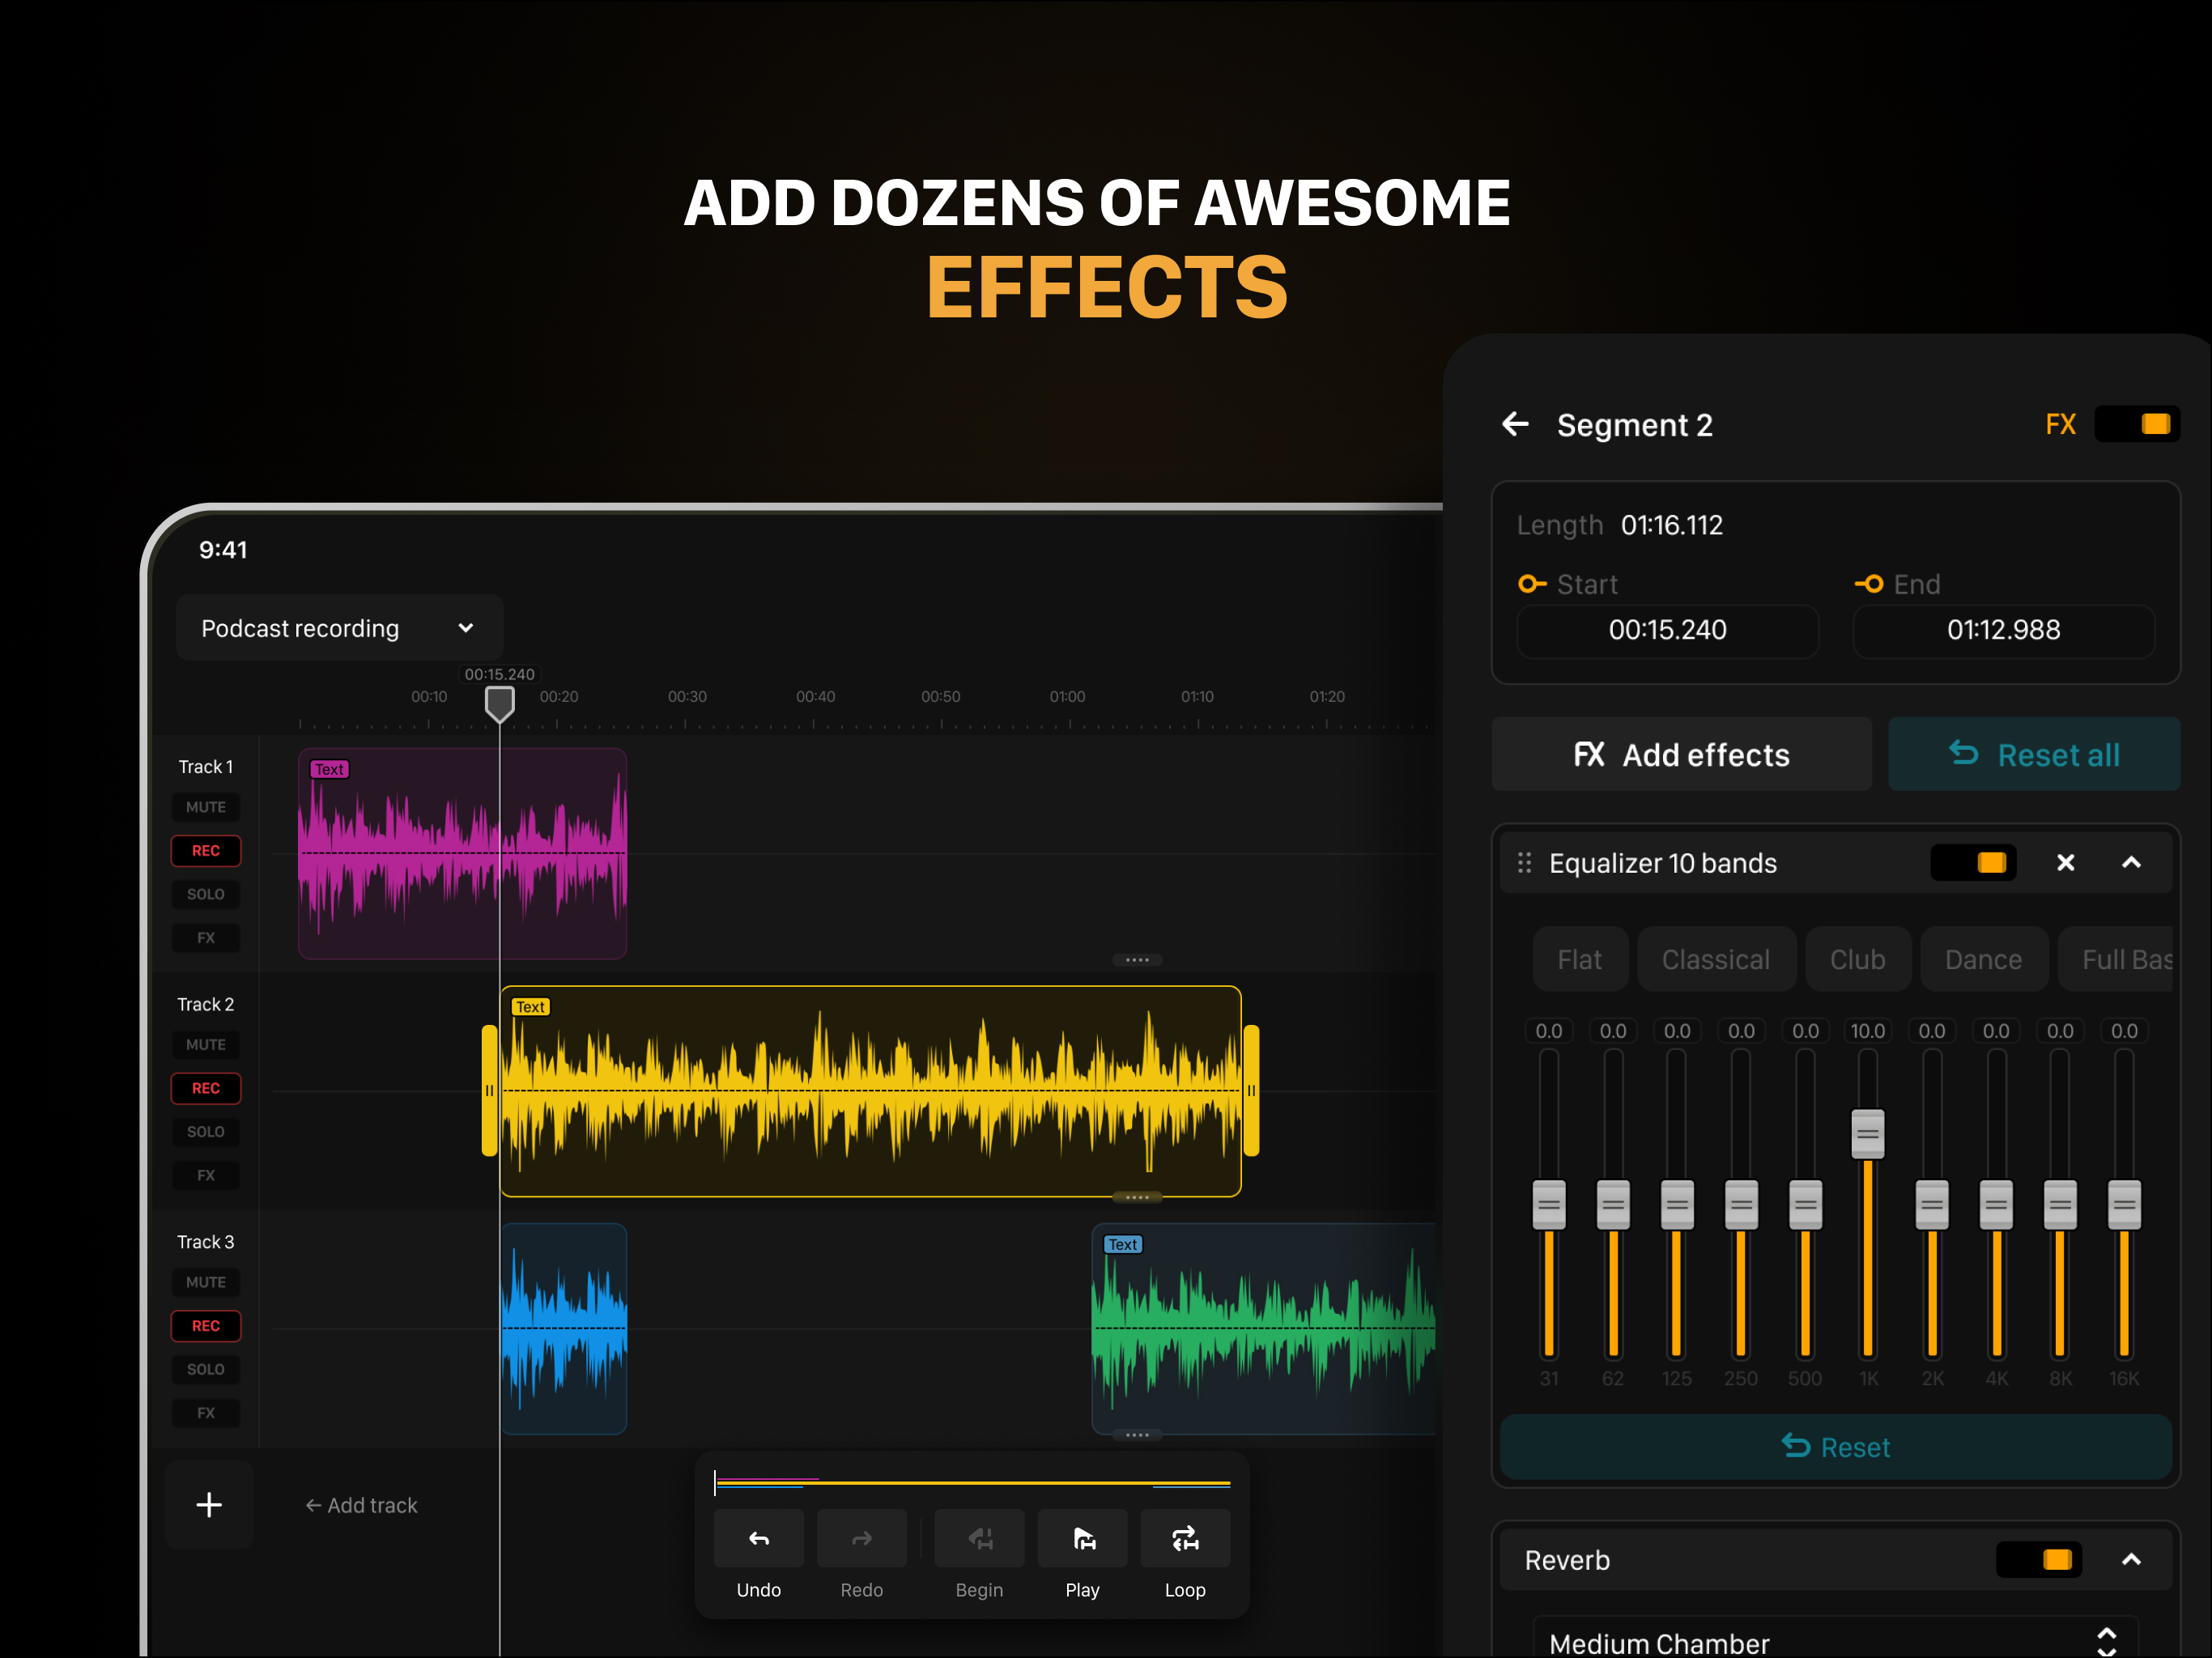Screen dimensions: 2212x1658
Task: Arm REC on Track 1
Action: click(206, 850)
